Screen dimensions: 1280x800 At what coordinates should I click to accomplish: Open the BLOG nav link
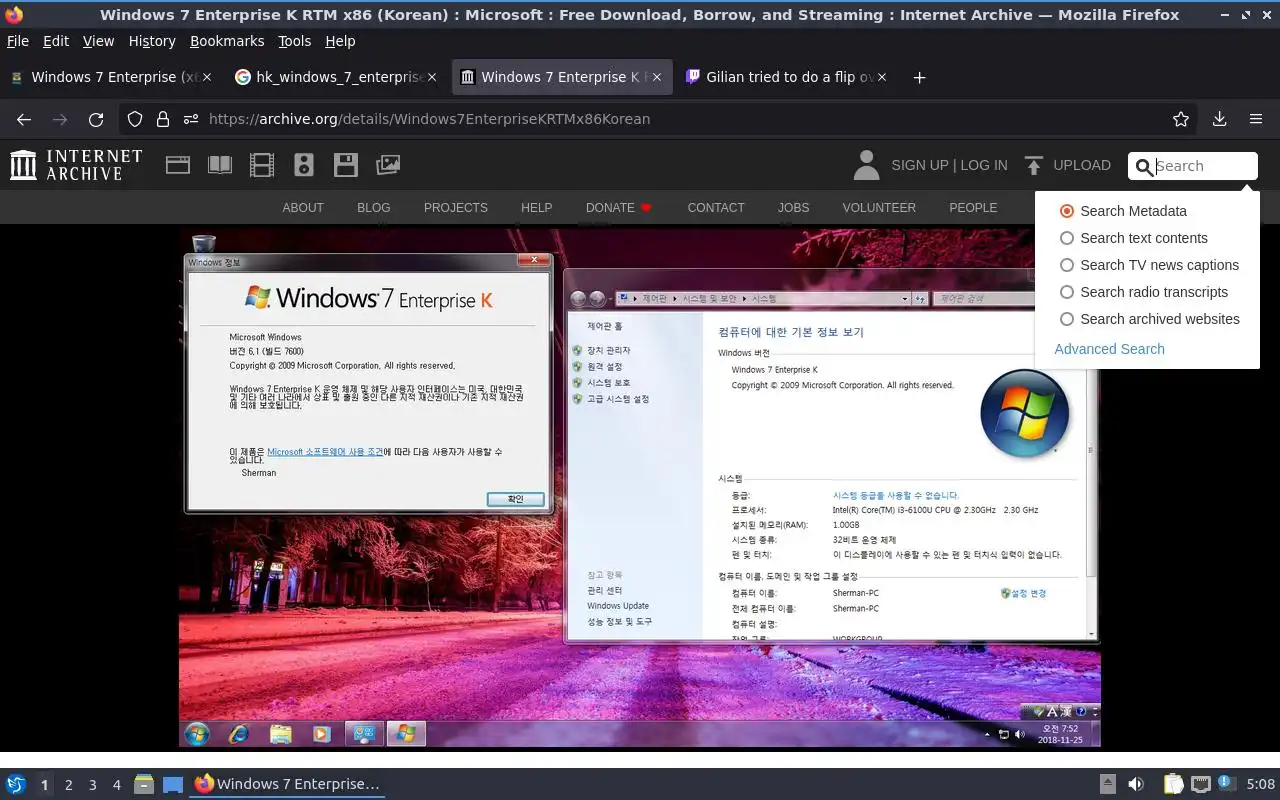374,208
